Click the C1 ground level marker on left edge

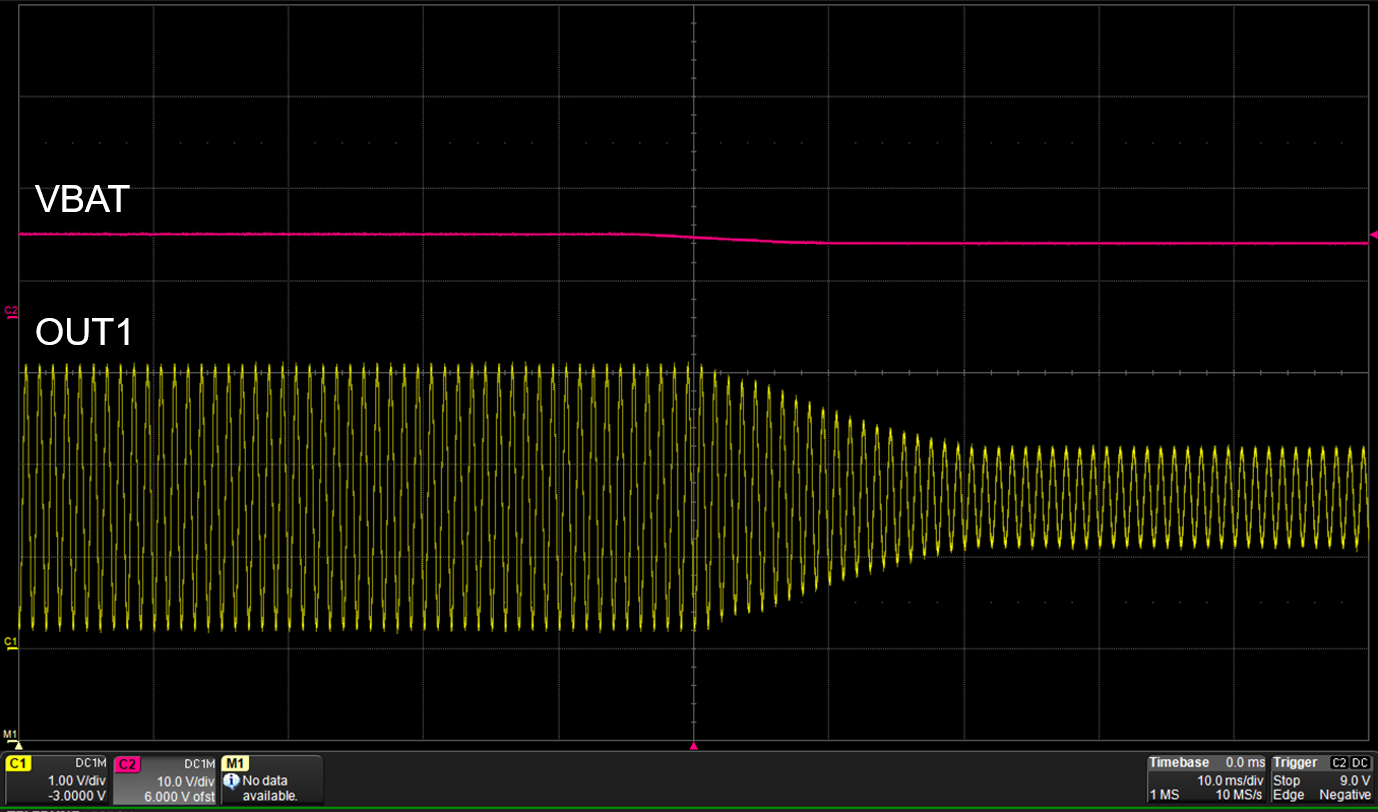11,641
